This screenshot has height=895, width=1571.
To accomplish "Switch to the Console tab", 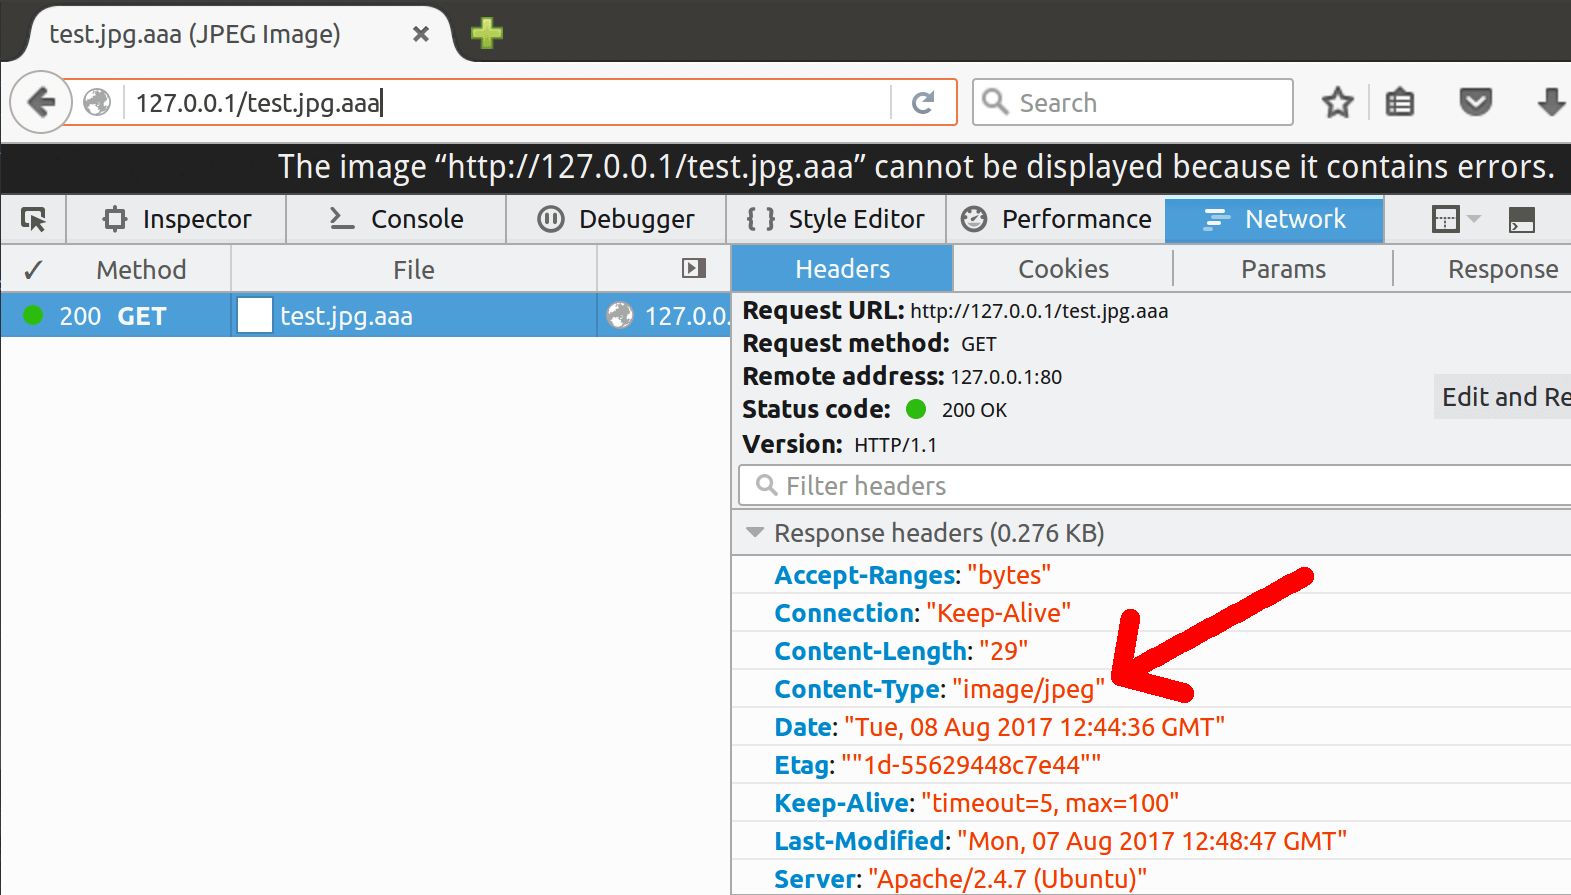I will [x=397, y=219].
